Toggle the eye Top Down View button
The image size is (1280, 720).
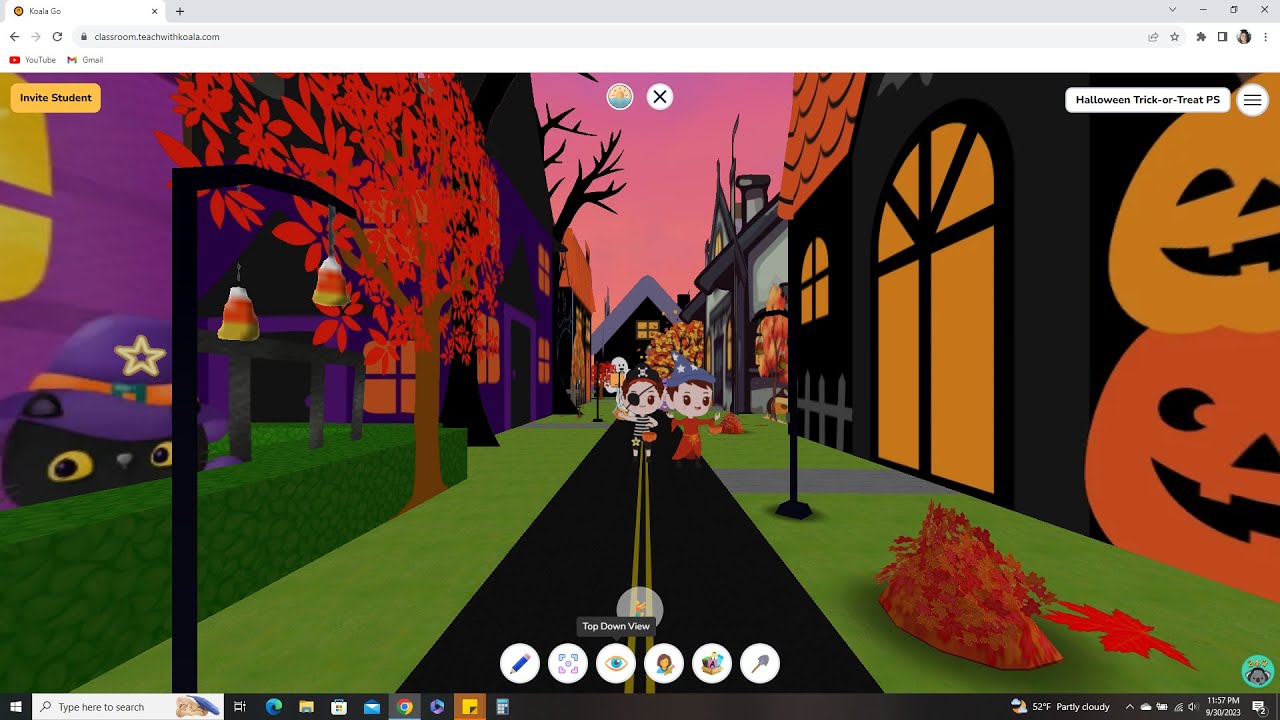point(616,663)
